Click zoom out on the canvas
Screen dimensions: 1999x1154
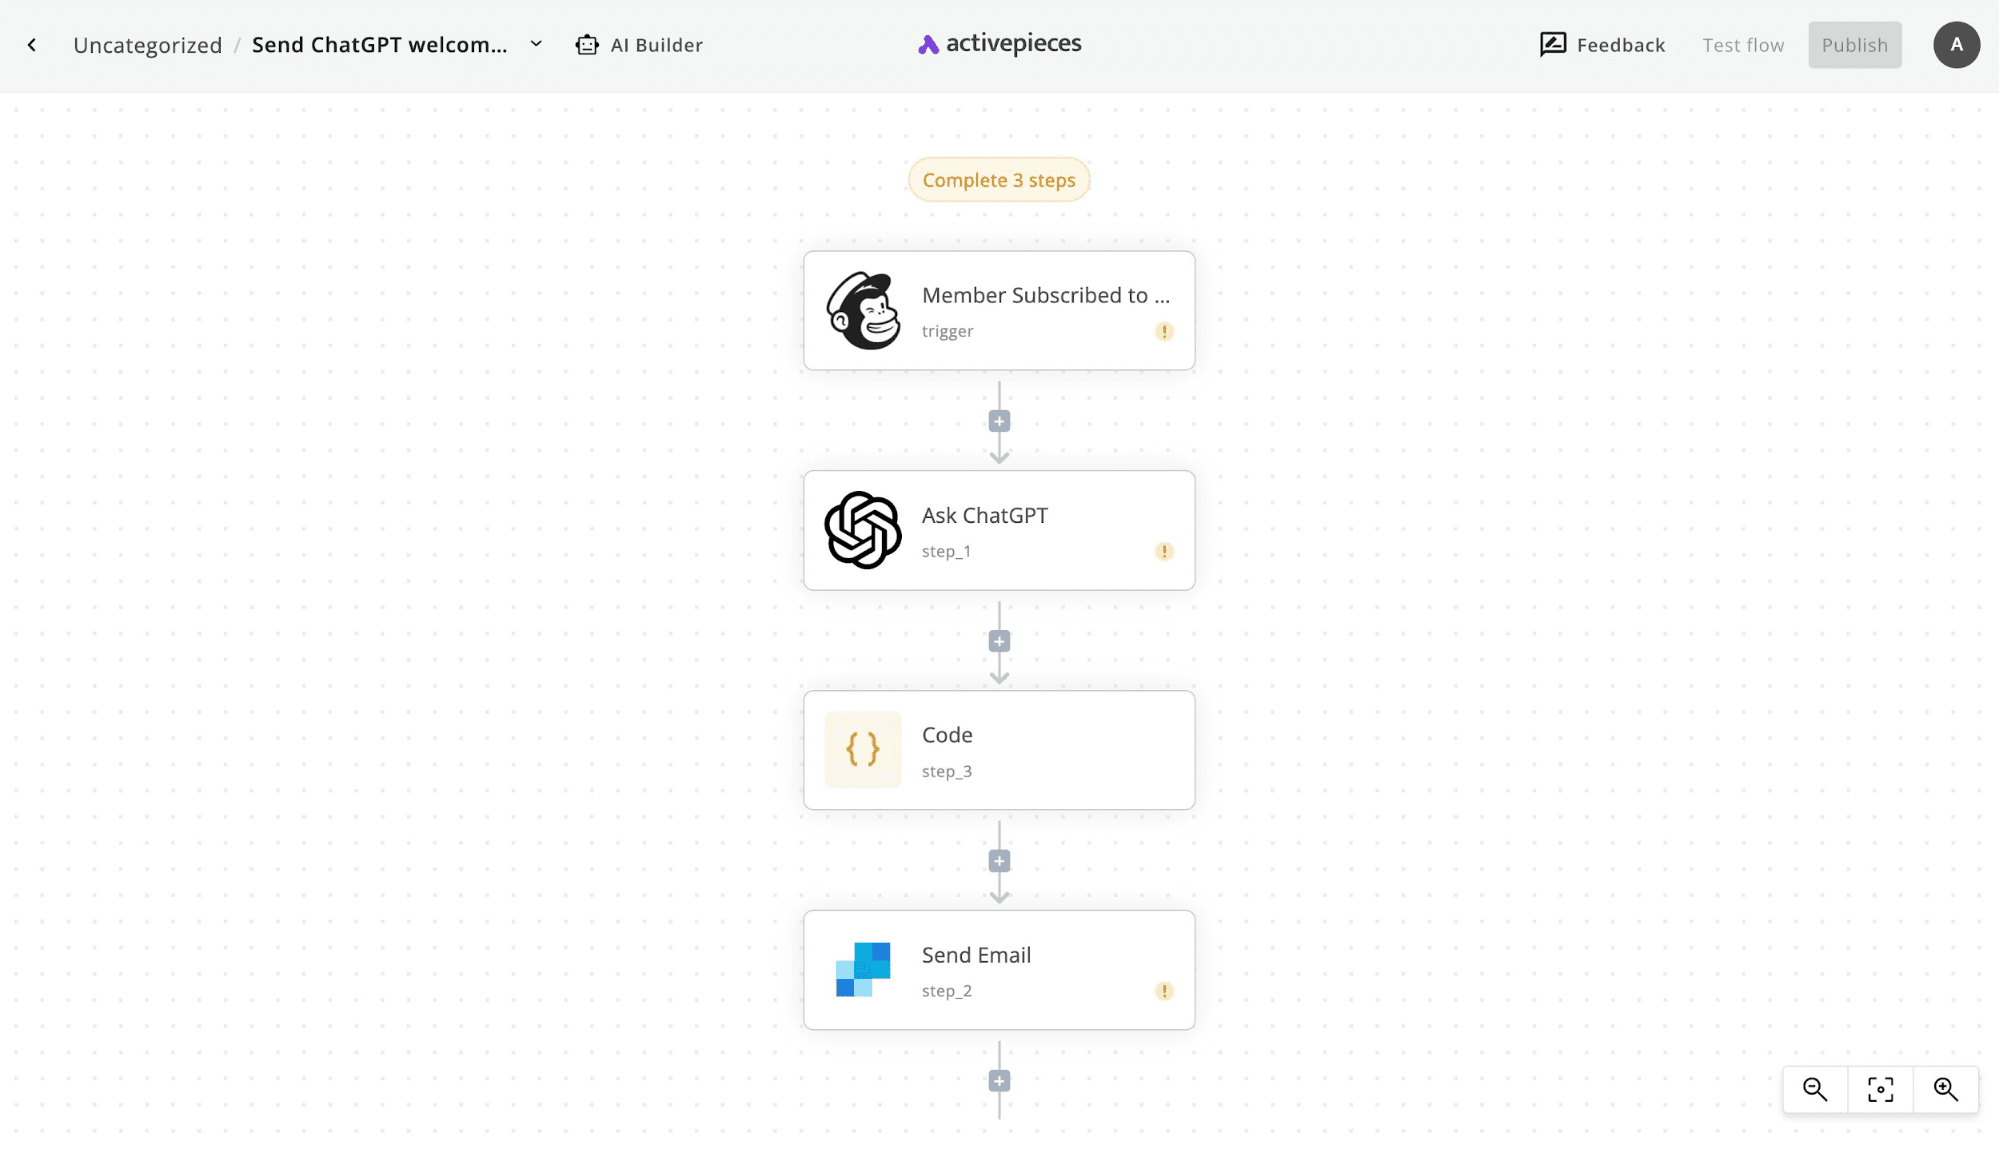[1814, 1089]
